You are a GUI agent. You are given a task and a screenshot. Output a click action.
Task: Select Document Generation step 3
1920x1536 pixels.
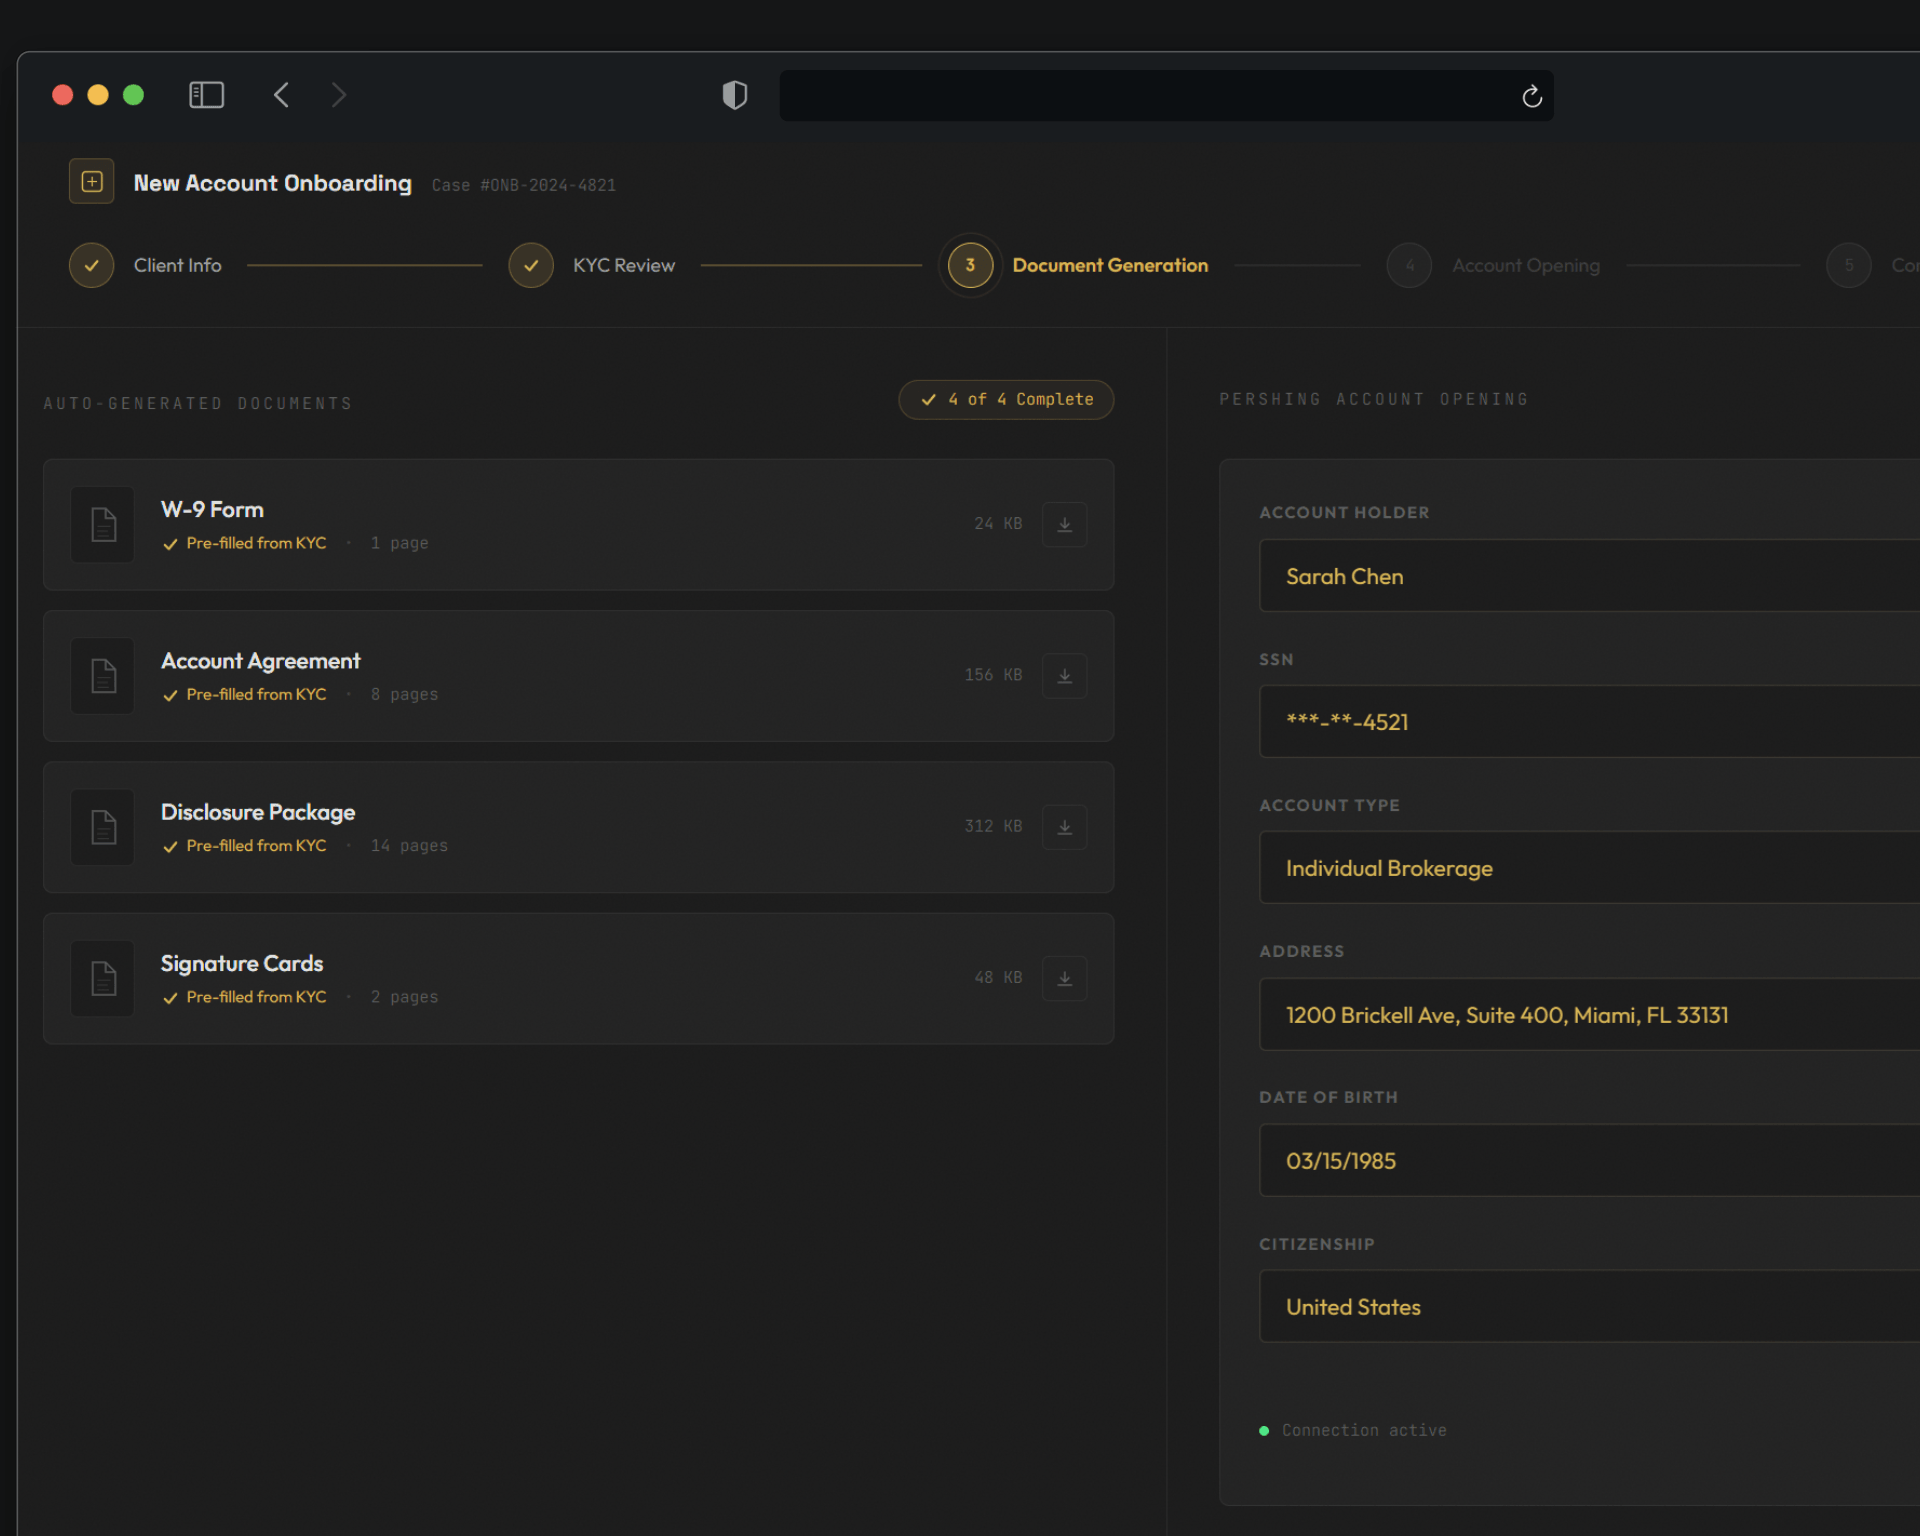point(969,265)
